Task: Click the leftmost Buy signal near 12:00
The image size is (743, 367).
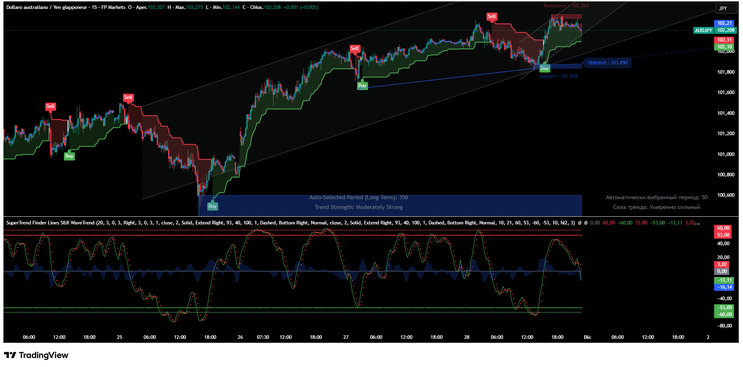Action: click(x=69, y=156)
